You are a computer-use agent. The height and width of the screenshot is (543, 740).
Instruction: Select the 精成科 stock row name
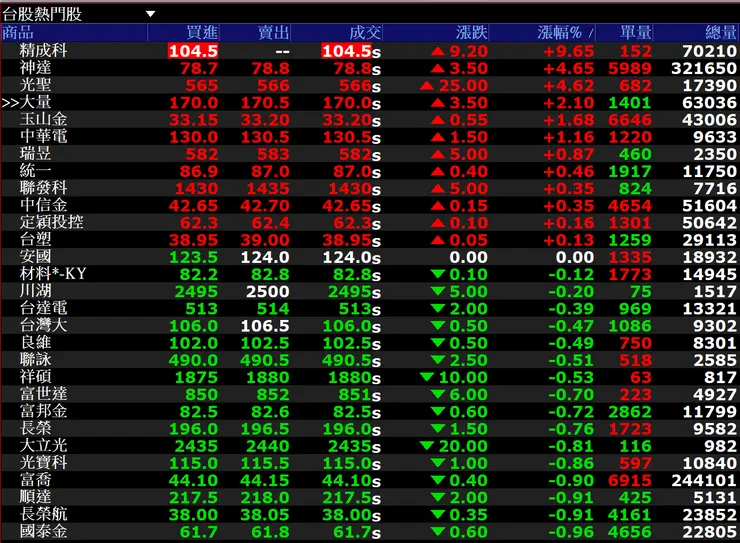[x=43, y=50]
